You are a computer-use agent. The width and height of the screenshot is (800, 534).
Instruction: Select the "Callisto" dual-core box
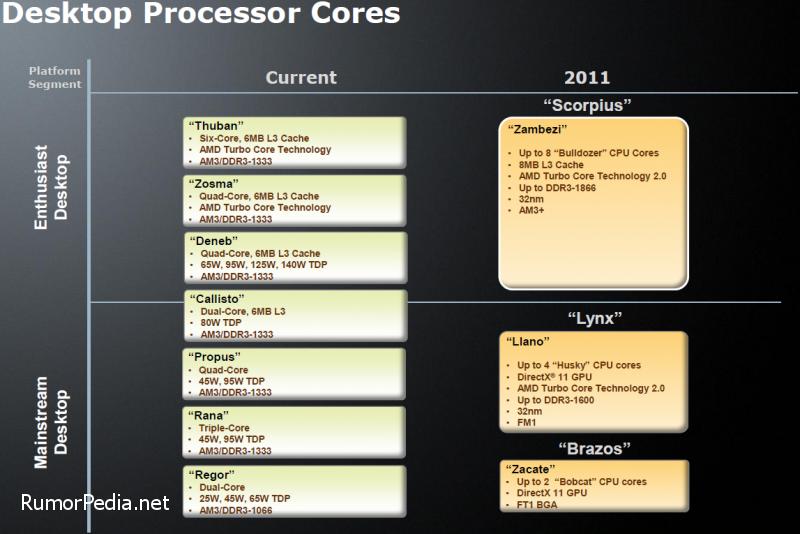[x=296, y=316]
